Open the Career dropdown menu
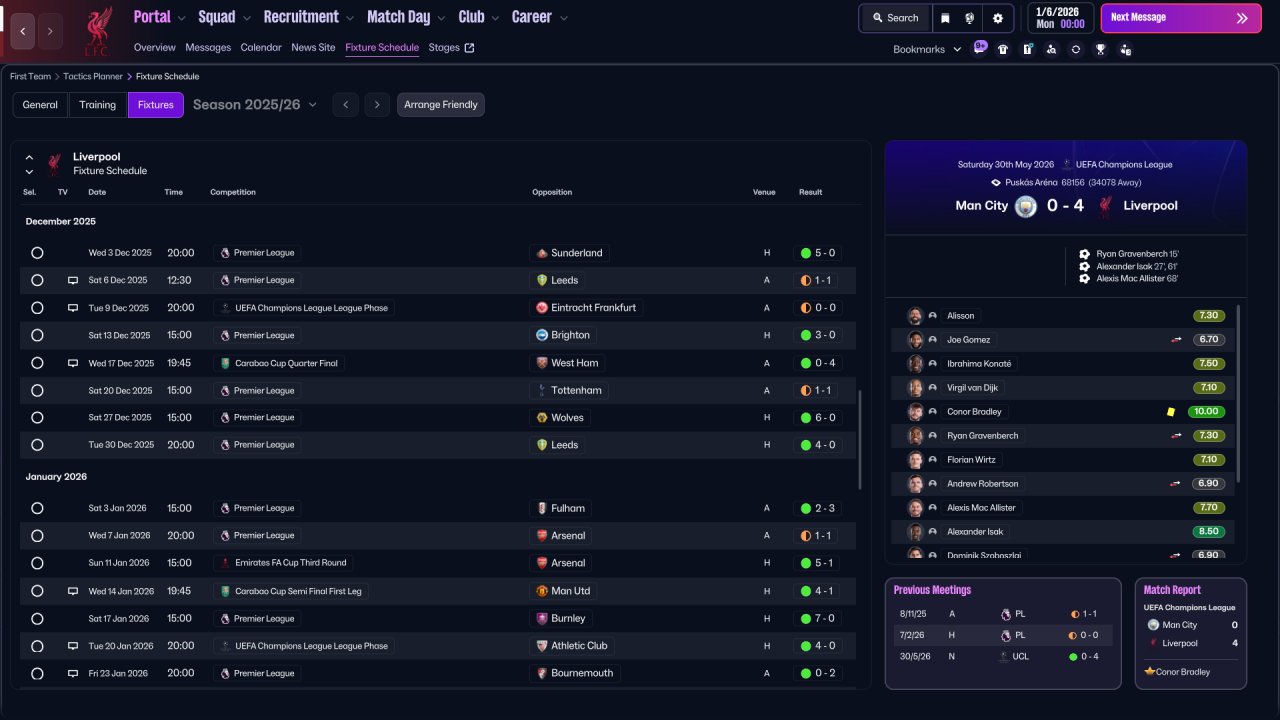 [540, 17]
